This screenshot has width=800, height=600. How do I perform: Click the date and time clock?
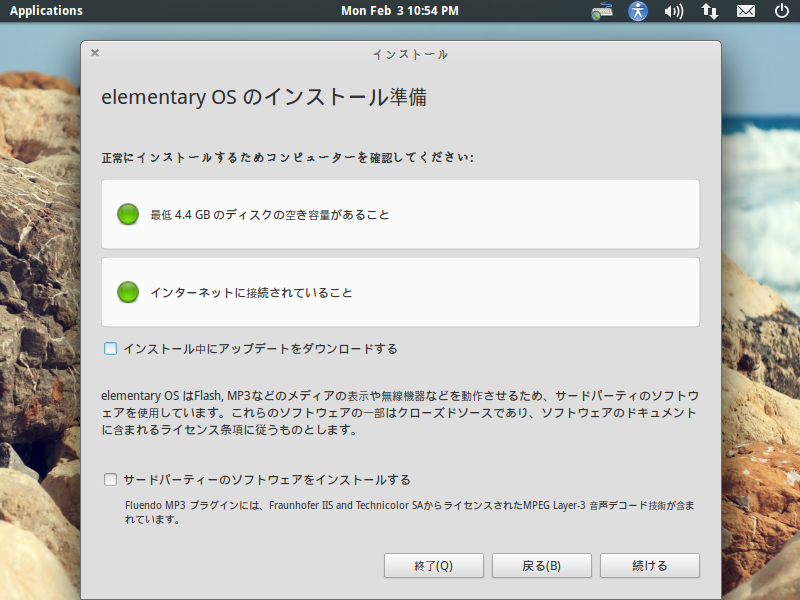coord(400,11)
